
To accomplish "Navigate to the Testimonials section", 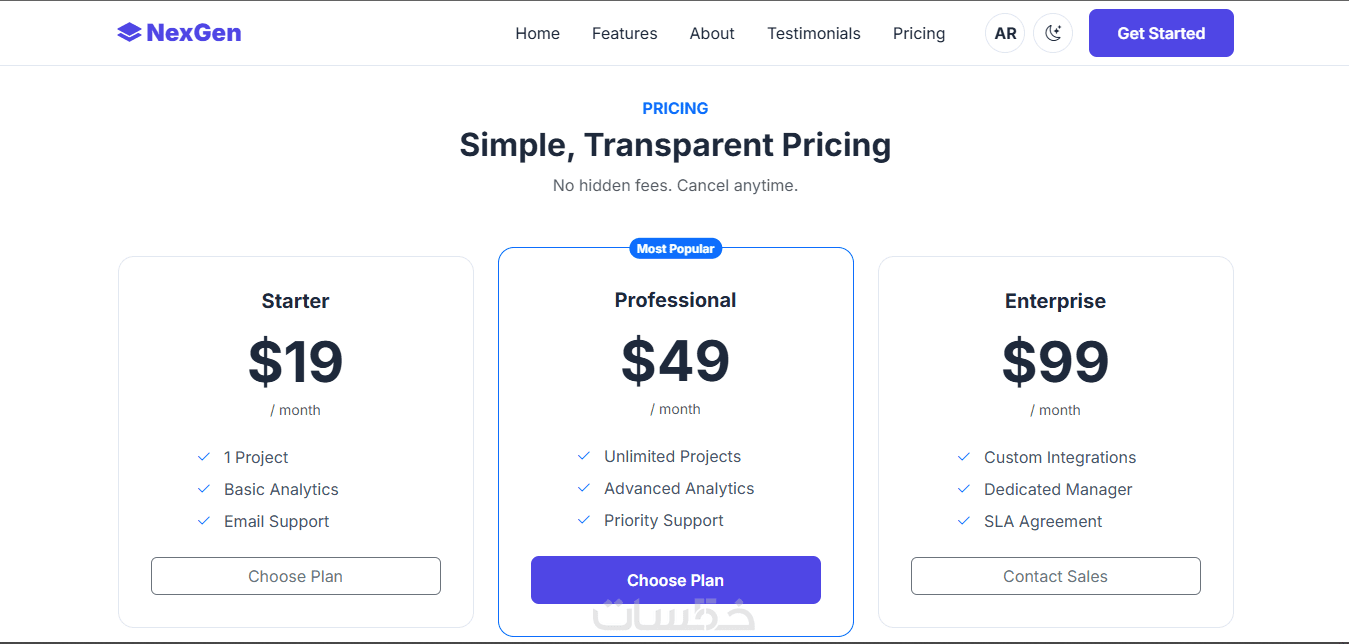I will (813, 33).
